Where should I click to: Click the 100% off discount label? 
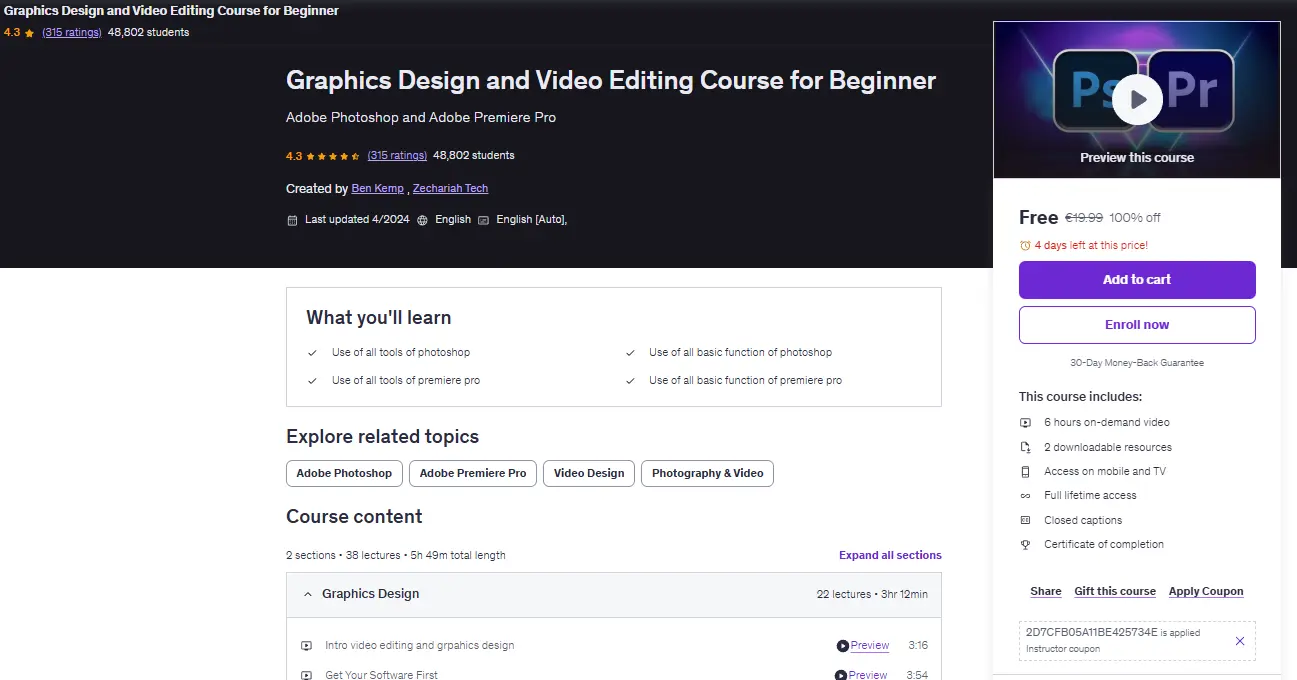click(x=1135, y=218)
